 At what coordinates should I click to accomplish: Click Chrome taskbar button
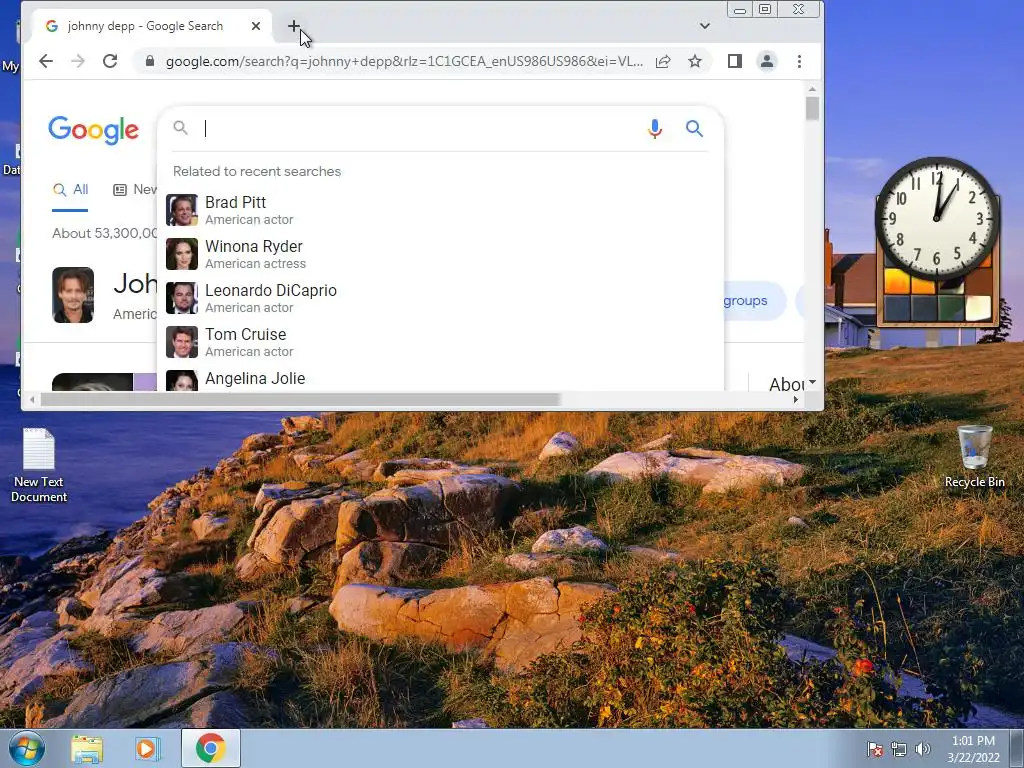coord(210,748)
